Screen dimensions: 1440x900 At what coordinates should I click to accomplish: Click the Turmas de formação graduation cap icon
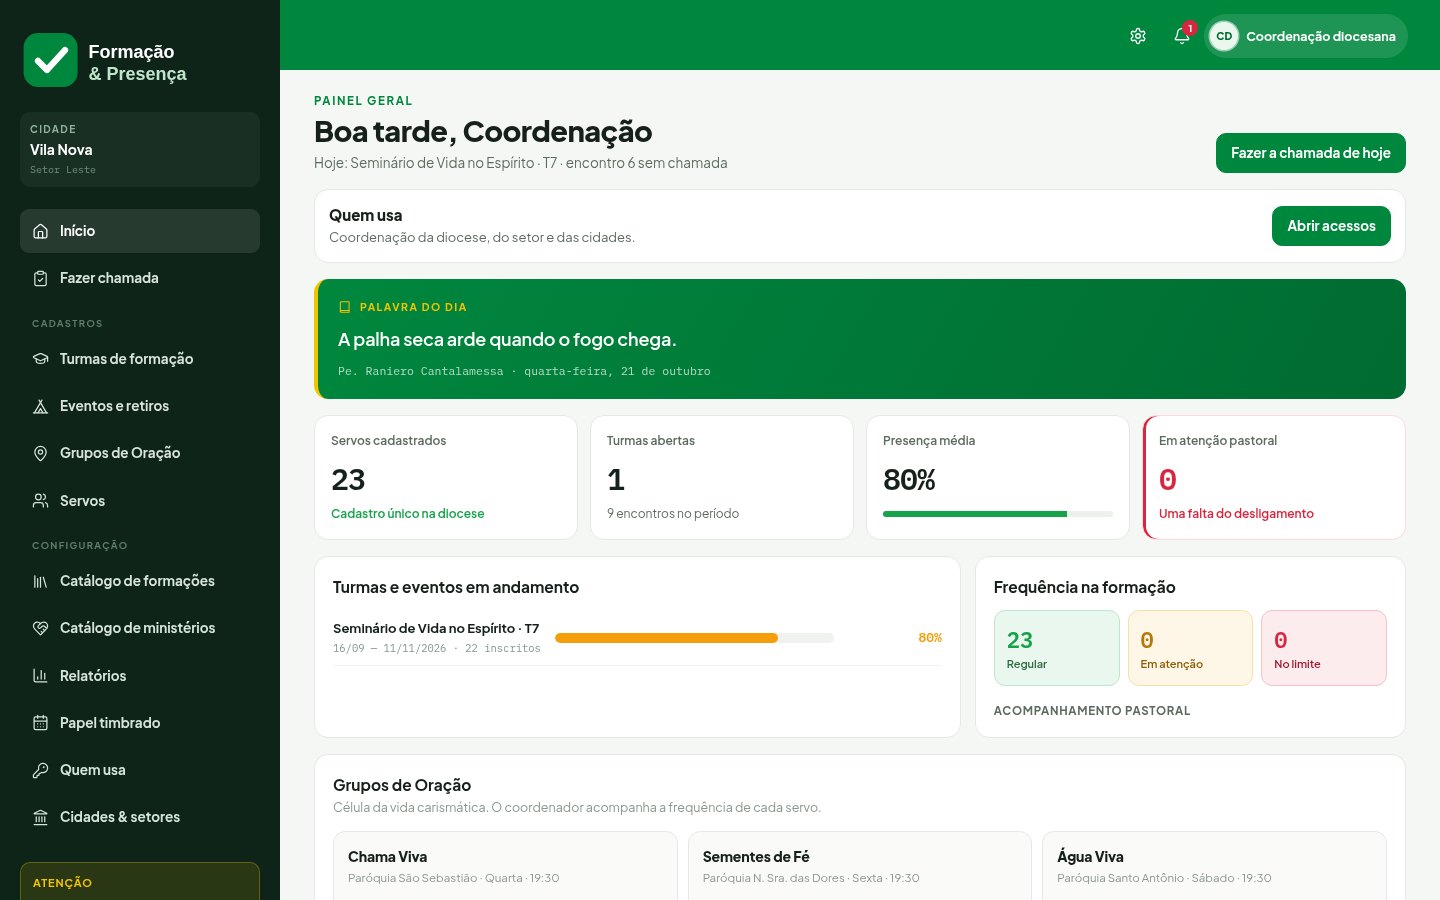[x=41, y=359]
